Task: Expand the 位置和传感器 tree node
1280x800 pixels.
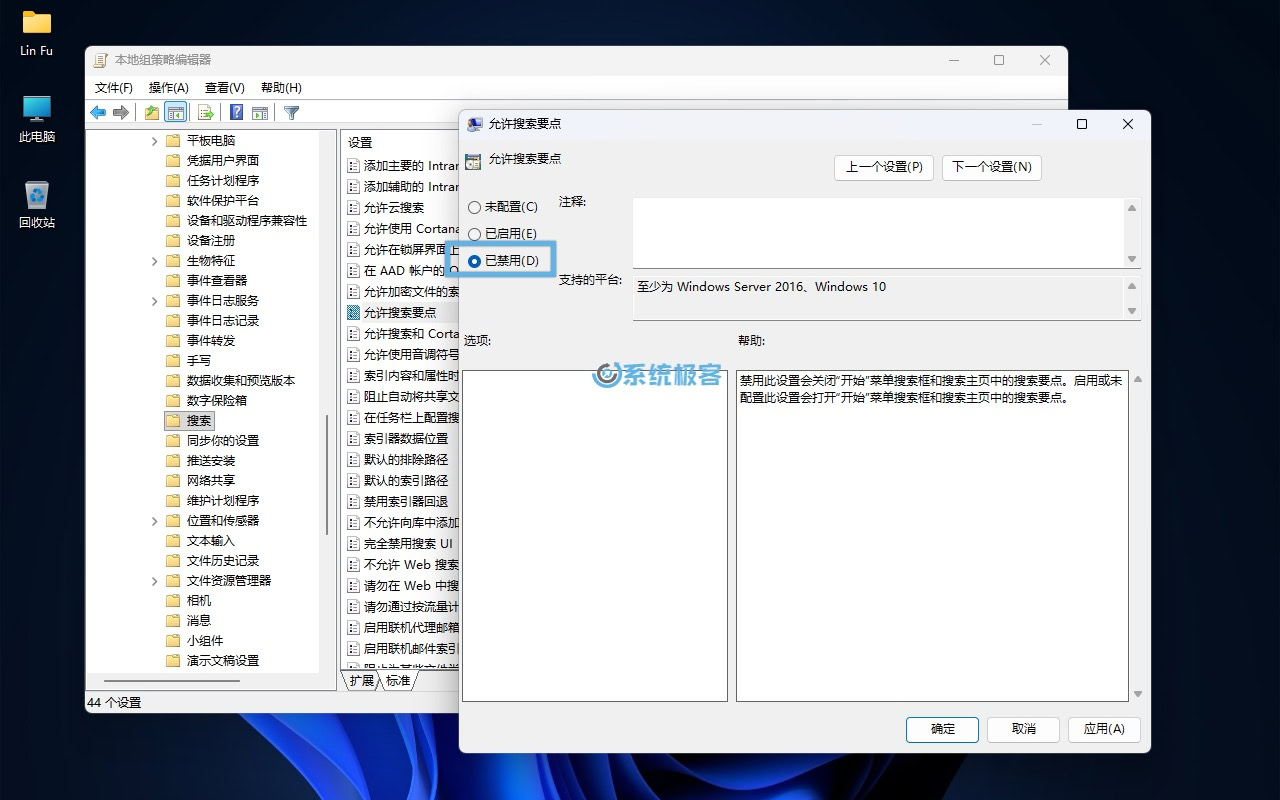Action: pyautogui.click(x=153, y=520)
